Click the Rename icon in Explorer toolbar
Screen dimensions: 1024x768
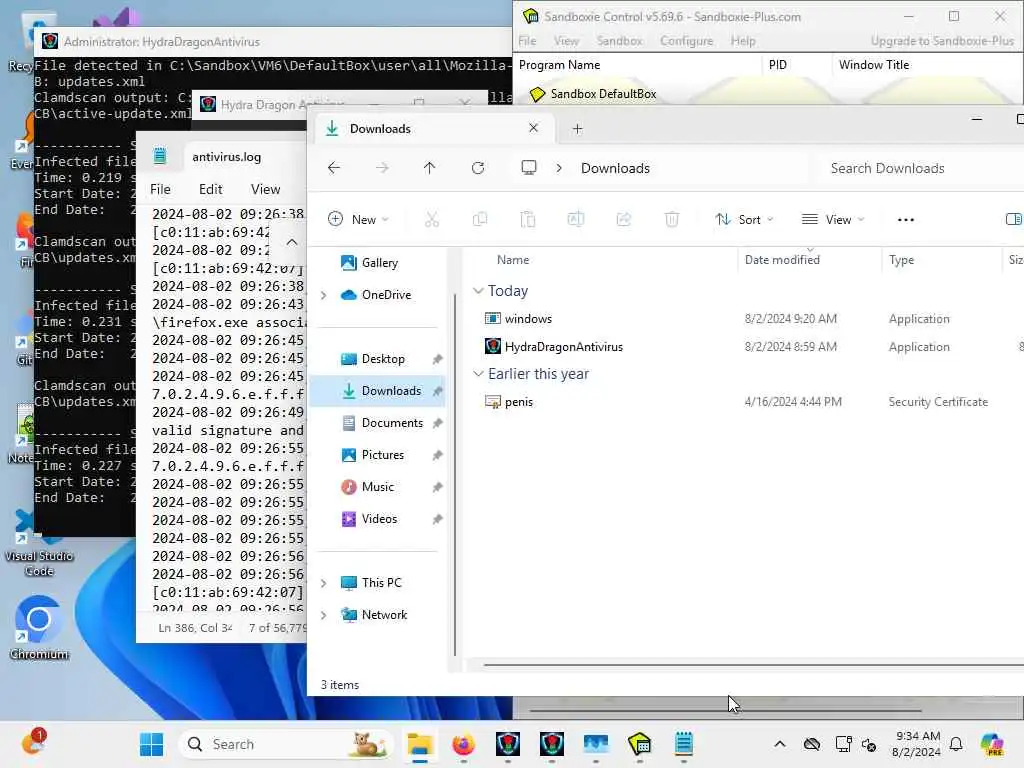(575, 219)
